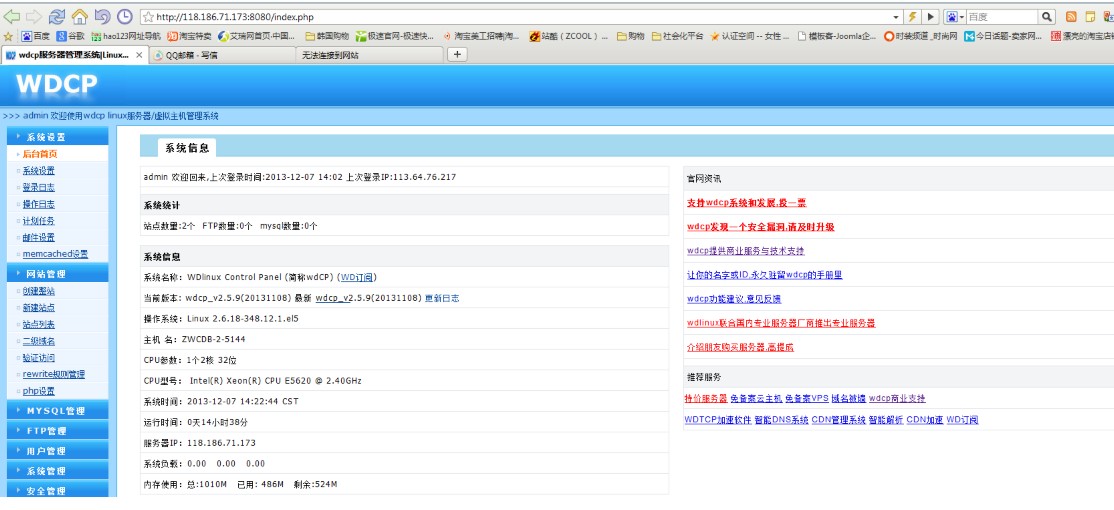Click the sticky note toolbar icon
Viewport: 1114px width, 510px height.
coord(1090,17)
